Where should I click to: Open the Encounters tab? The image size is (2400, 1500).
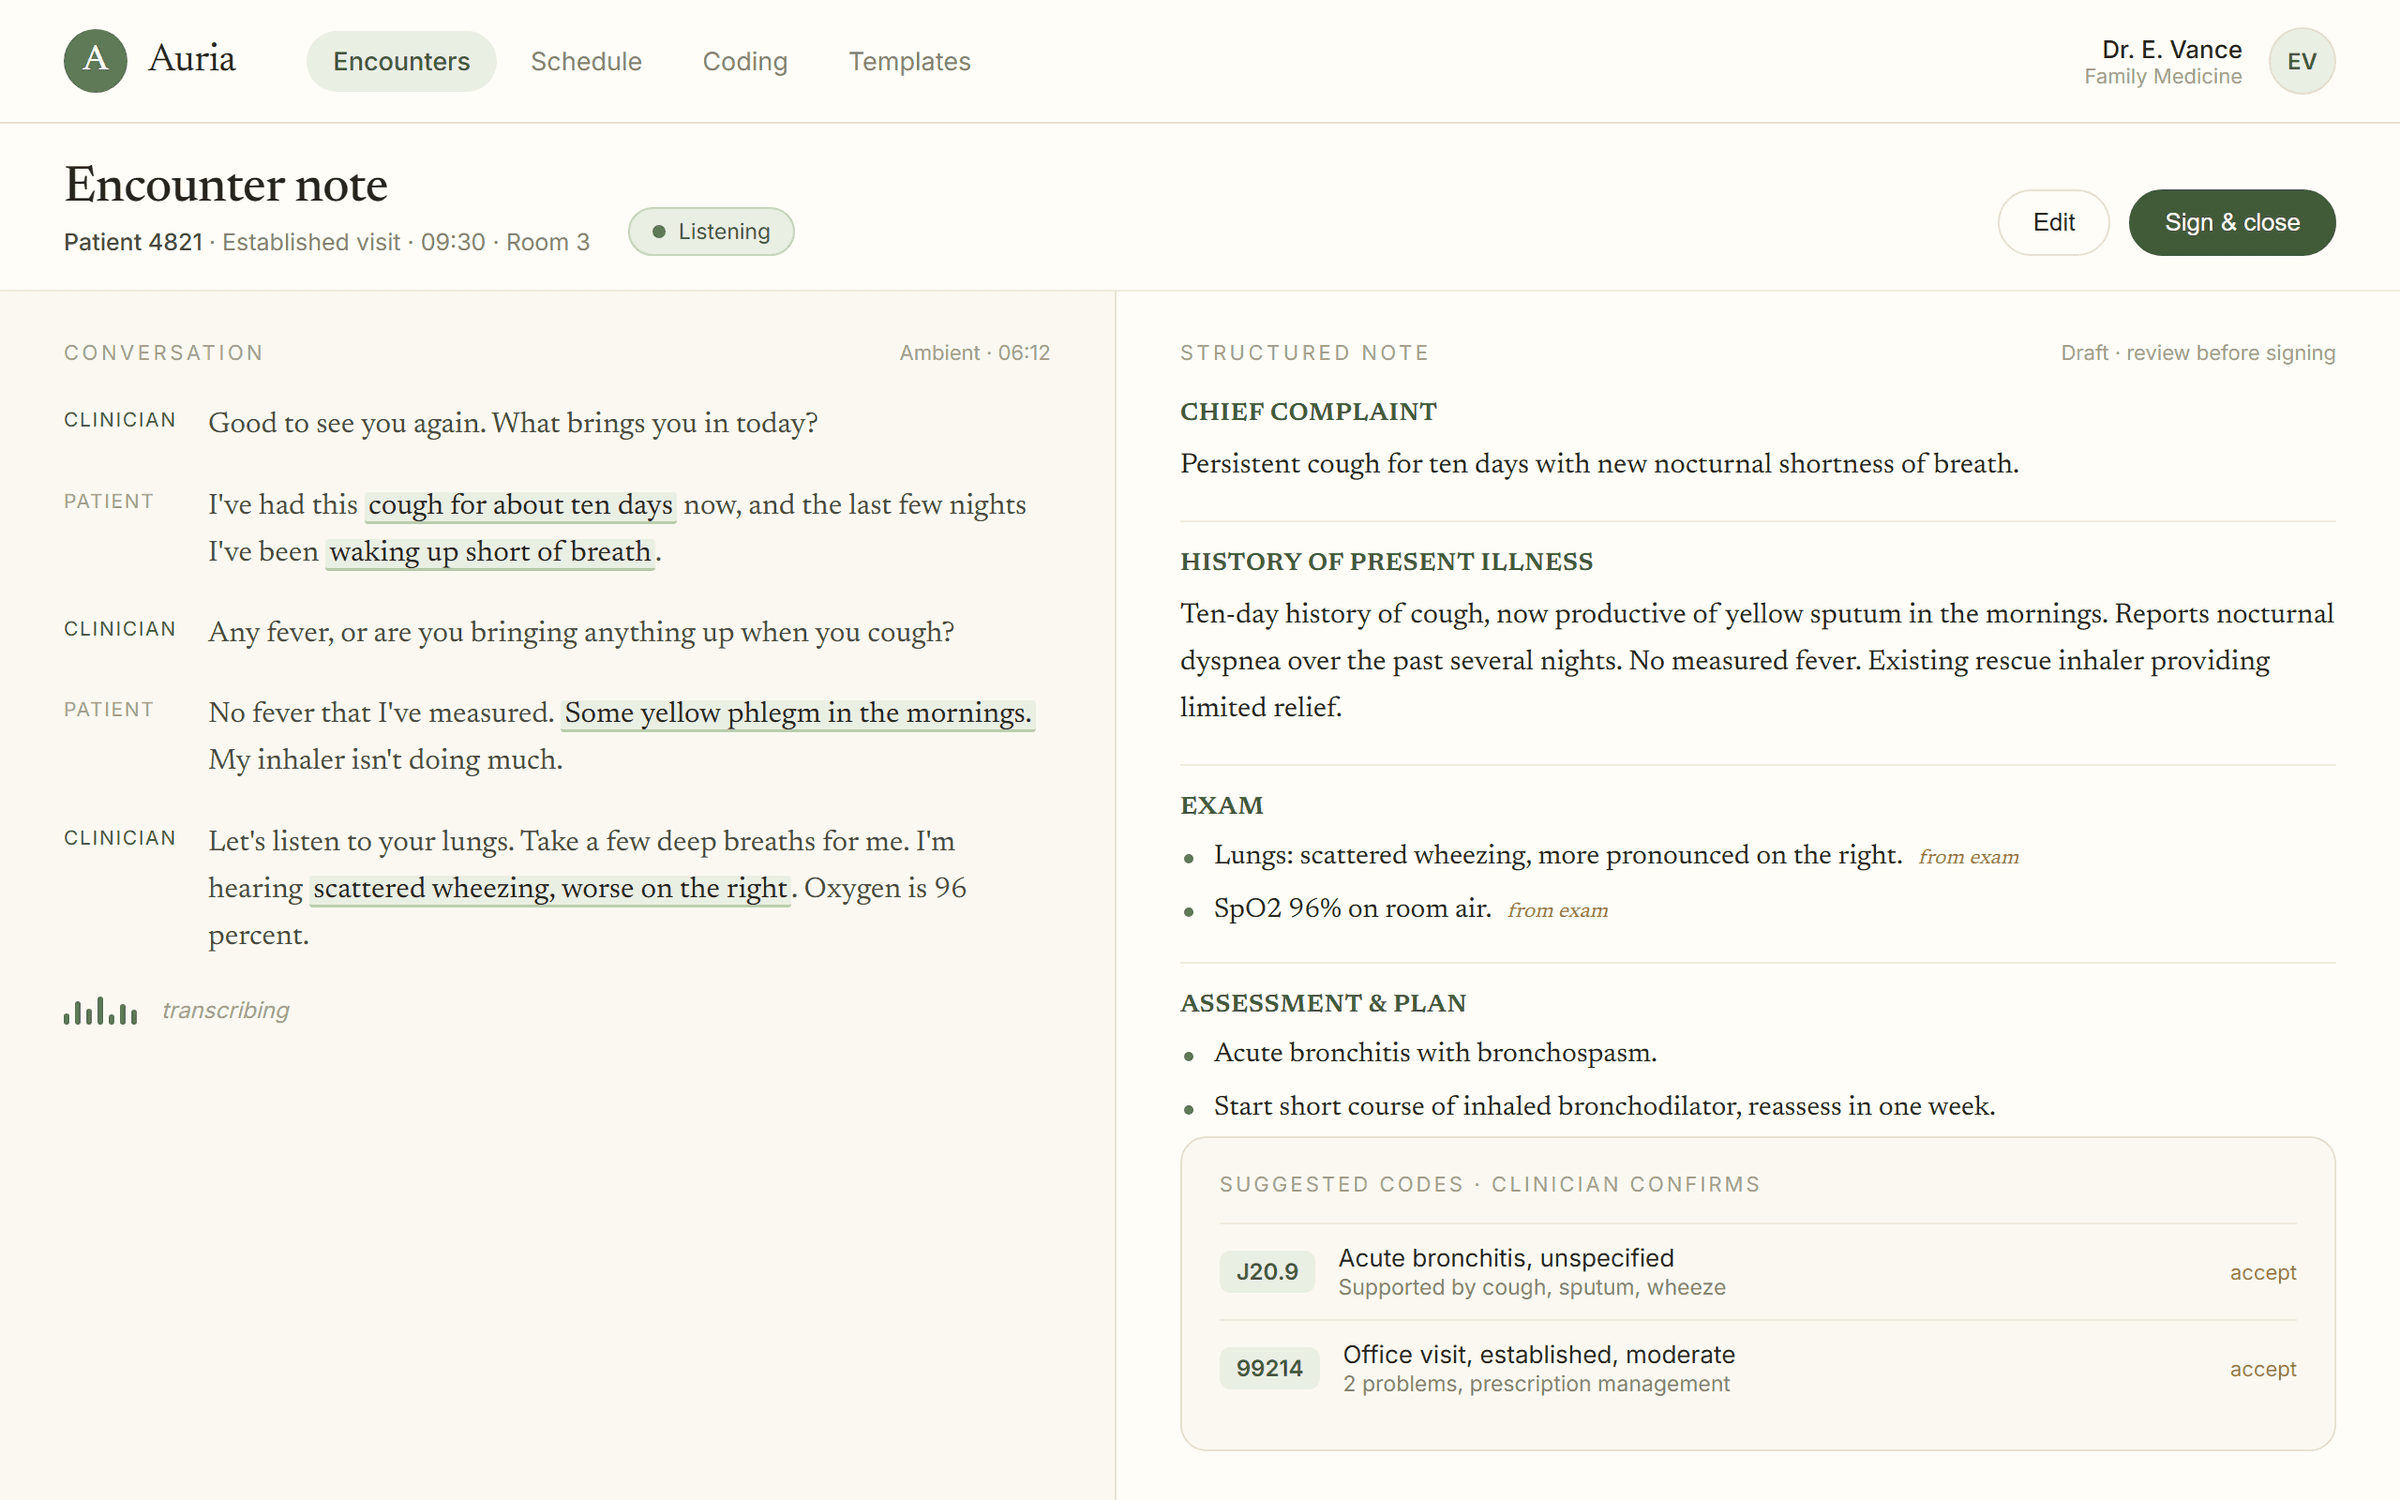click(401, 61)
